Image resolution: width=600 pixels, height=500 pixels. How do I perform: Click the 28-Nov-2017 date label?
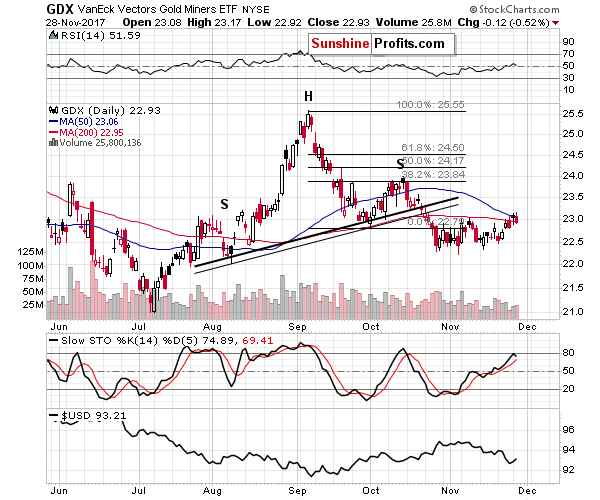[76, 23]
